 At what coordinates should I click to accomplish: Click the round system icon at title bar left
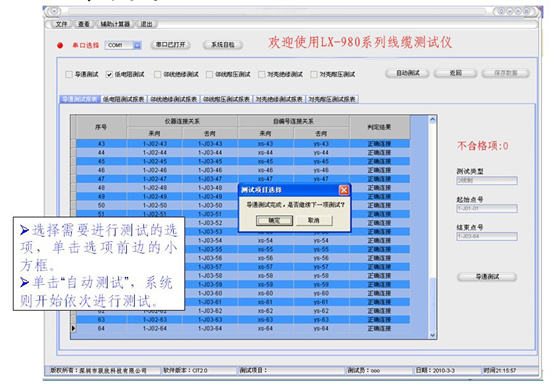tap(54, 11)
